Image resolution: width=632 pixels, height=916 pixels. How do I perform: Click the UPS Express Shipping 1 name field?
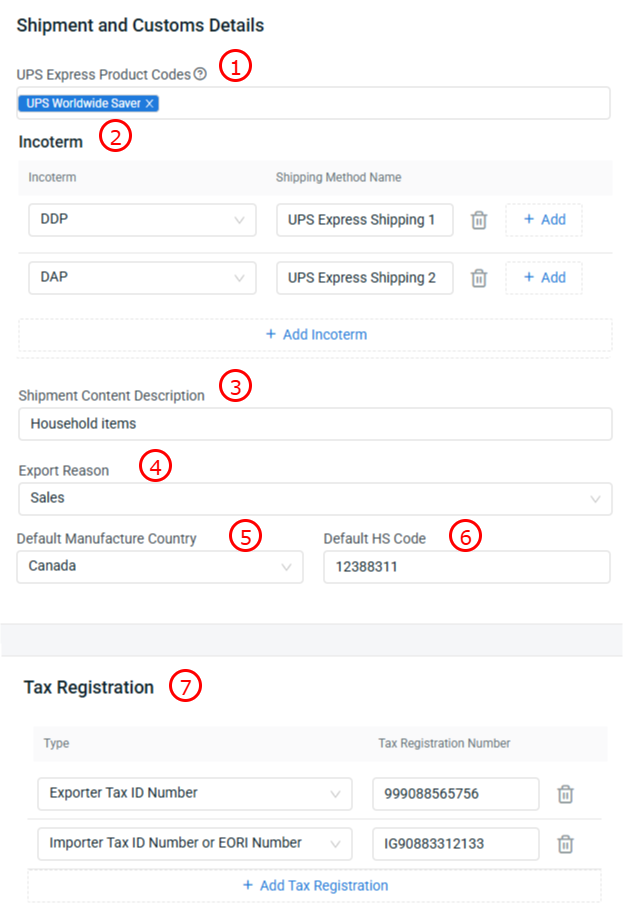coord(364,220)
